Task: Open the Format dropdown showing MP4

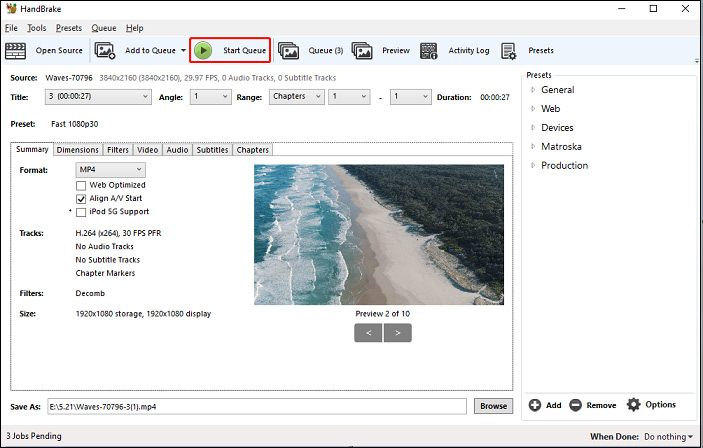Action: pyautogui.click(x=110, y=170)
